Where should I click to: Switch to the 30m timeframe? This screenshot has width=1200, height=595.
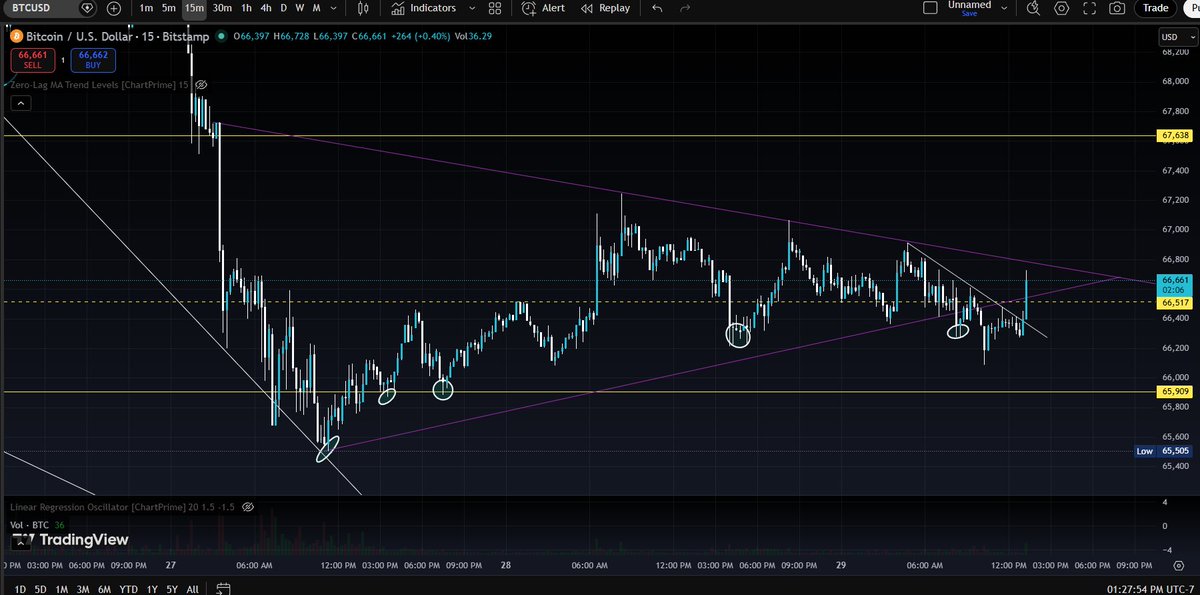pyautogui.click(x=222, y=8)
